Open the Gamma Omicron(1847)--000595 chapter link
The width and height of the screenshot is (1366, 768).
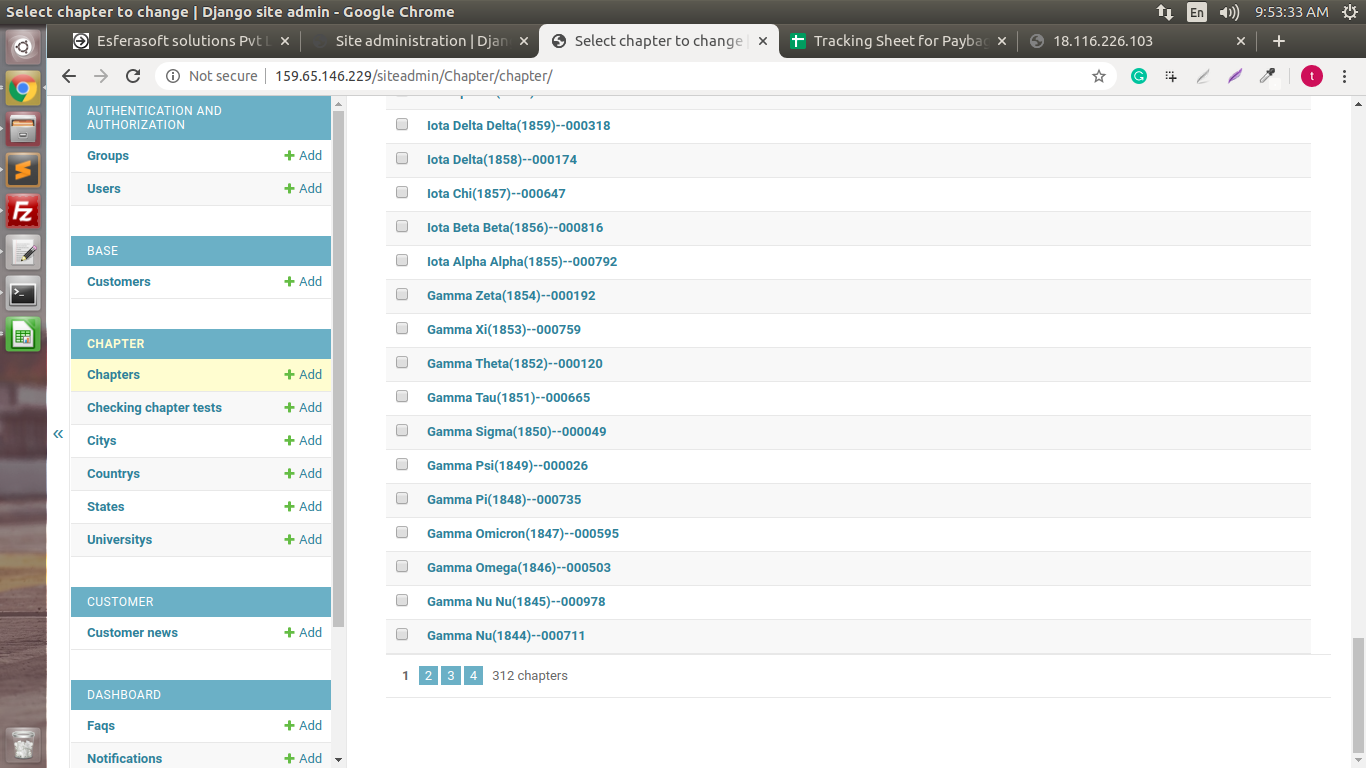pyautogui.click(x=522, y=534)
